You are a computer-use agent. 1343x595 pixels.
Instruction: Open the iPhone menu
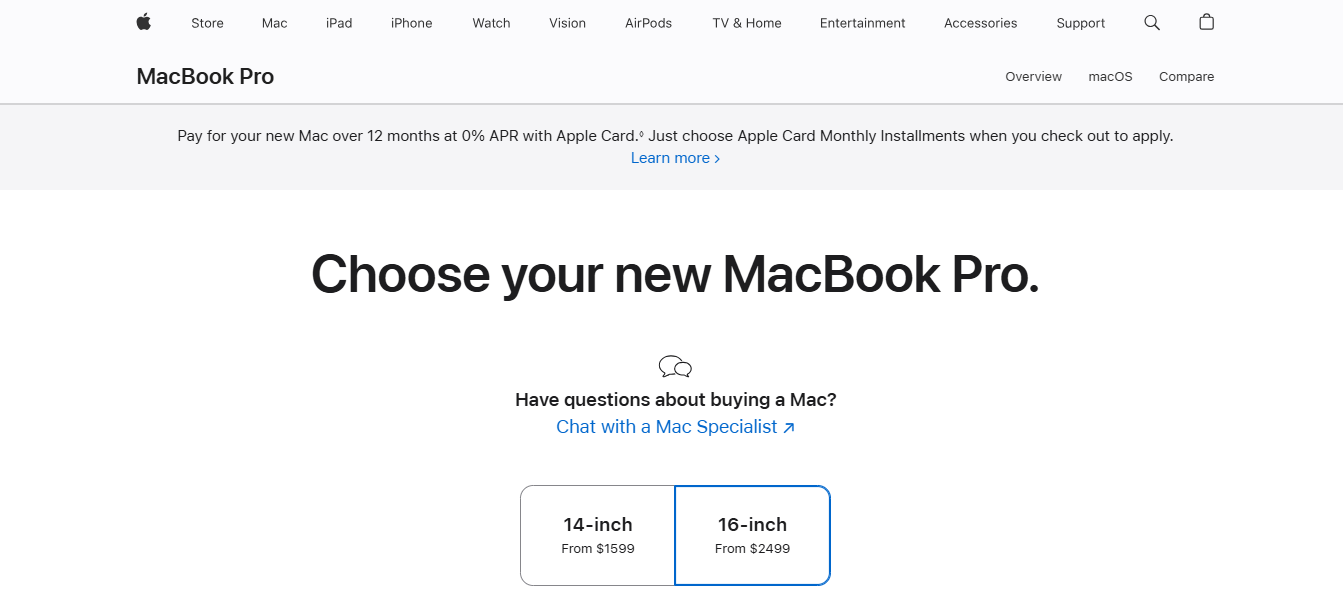click(x=411, y=22)
